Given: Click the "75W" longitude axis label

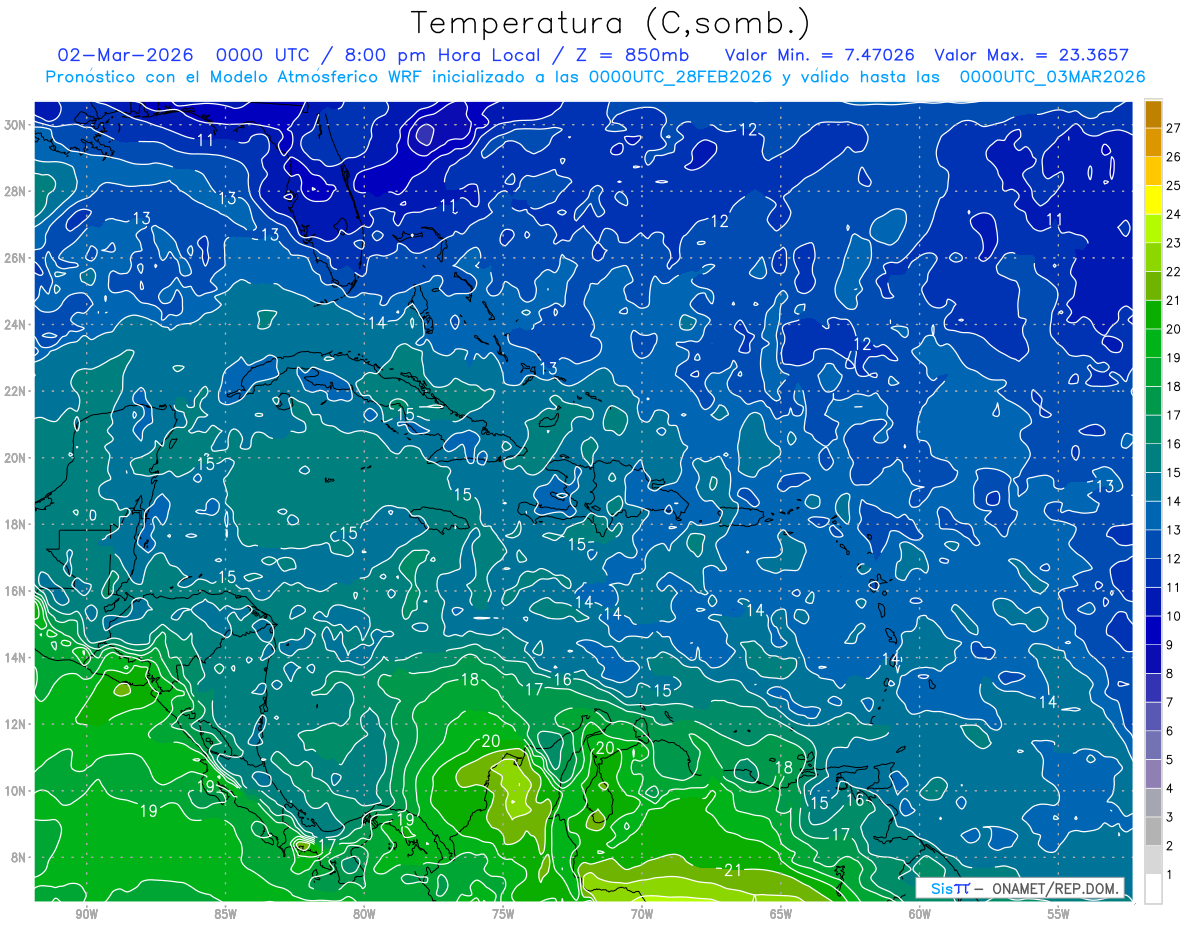Looking at the screenshot, I should point(503,914).
